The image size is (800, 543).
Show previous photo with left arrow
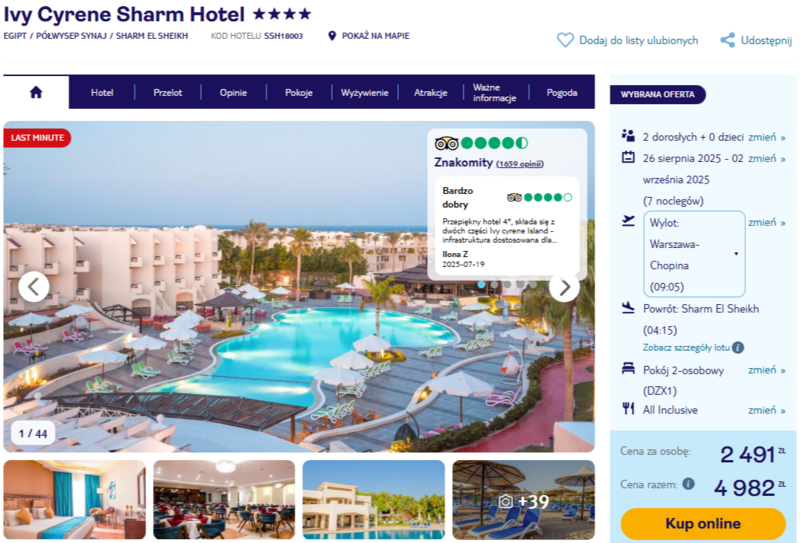pos(34,287)
